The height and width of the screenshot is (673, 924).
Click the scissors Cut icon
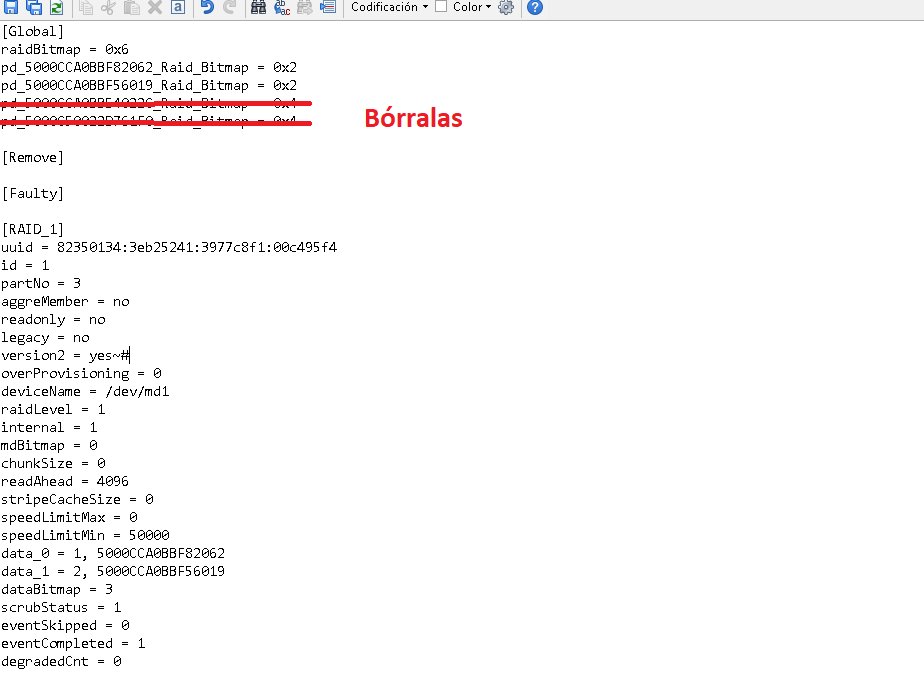click(108, 7)
